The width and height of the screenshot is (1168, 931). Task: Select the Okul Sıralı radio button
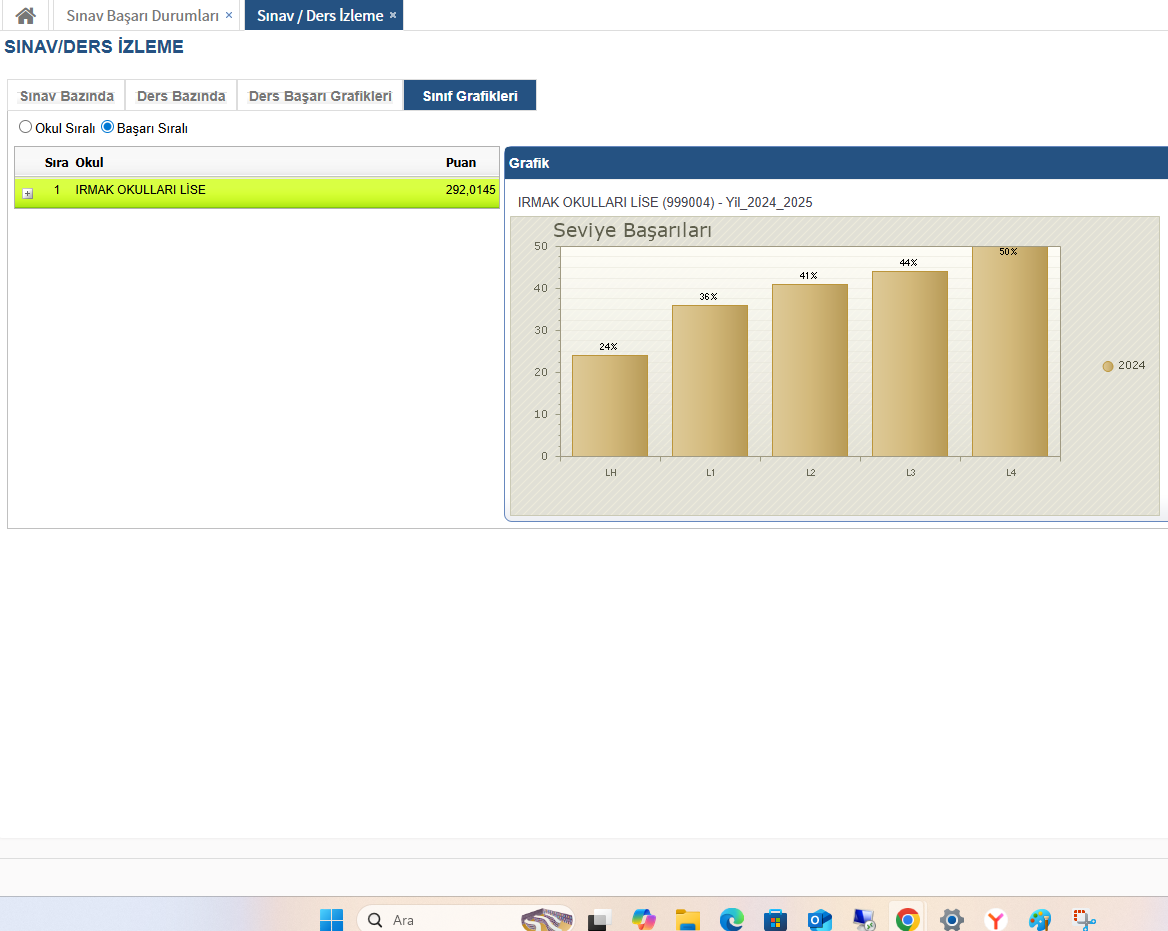[26, 127]
